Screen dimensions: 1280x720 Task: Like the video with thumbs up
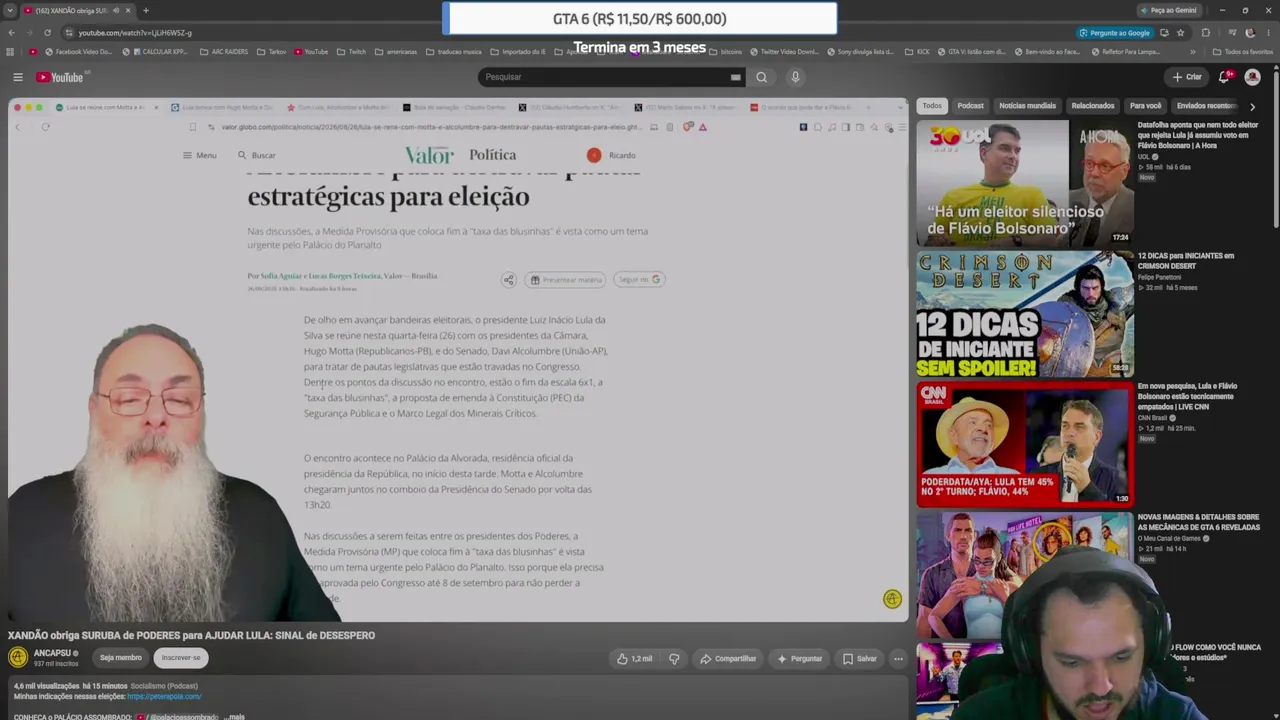[x=634, y=659]
